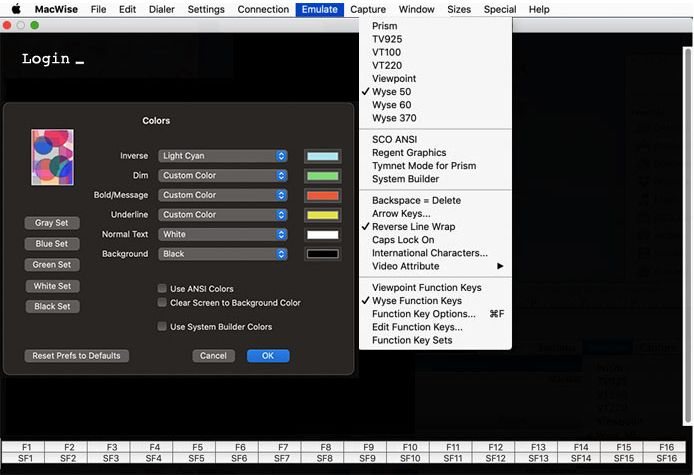Screen dimensions: 694x475
Task: Apply the Green Set preset
Action: coord(52,264)
